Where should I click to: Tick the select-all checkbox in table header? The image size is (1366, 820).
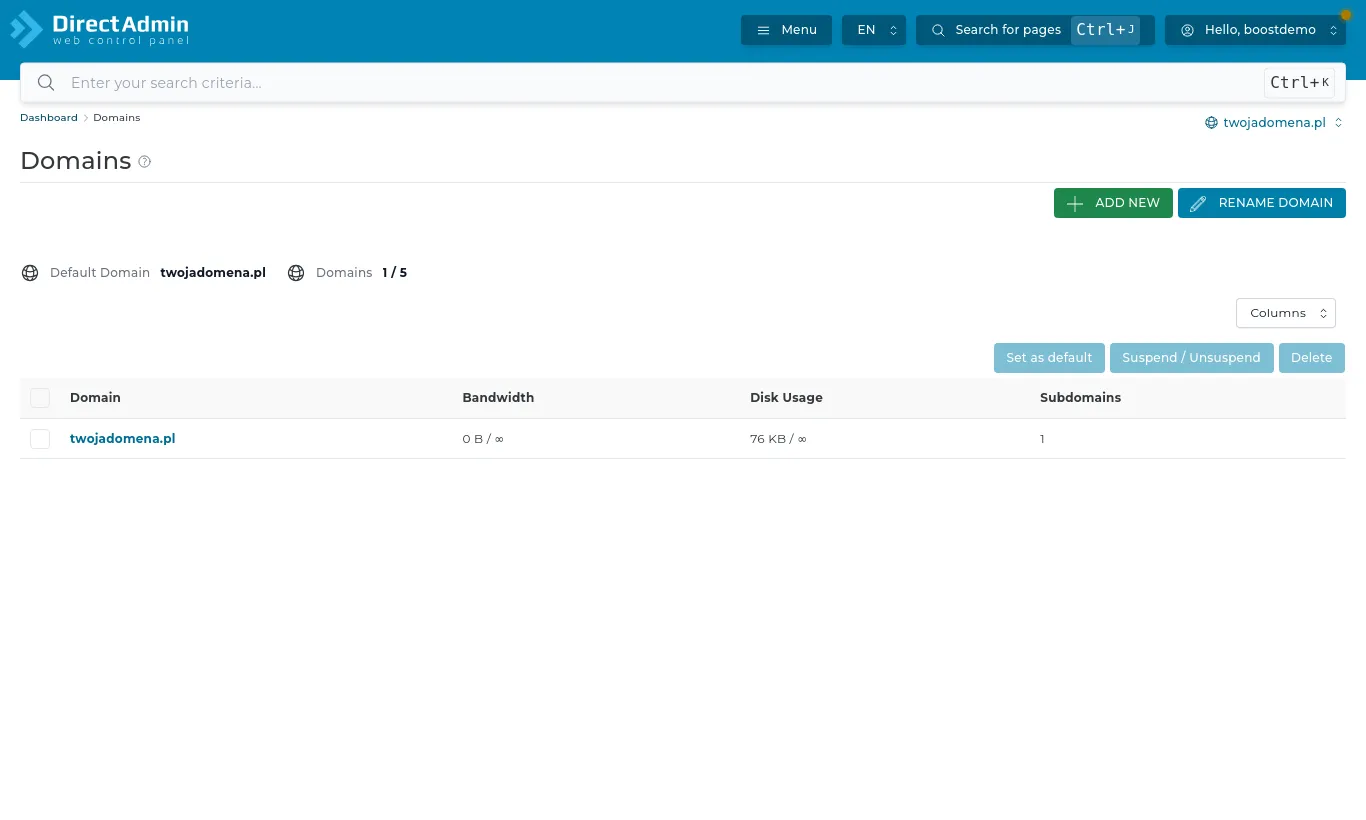[x=40, y=398]
